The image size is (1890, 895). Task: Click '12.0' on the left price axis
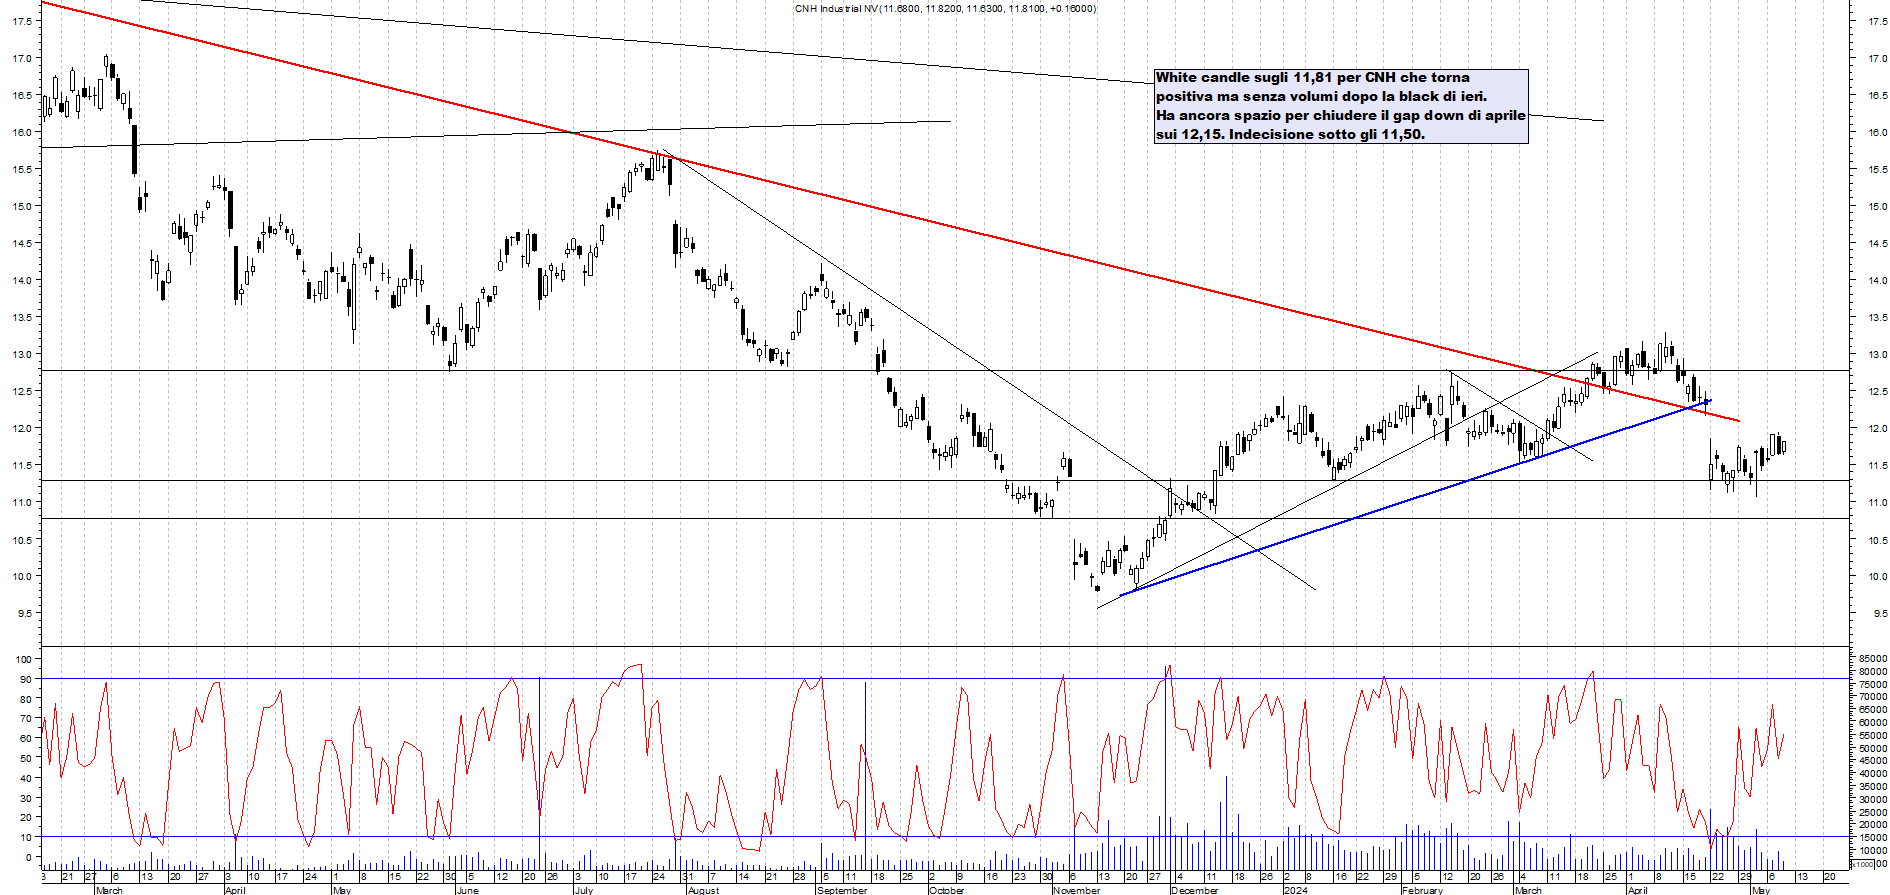coord(22,428)
